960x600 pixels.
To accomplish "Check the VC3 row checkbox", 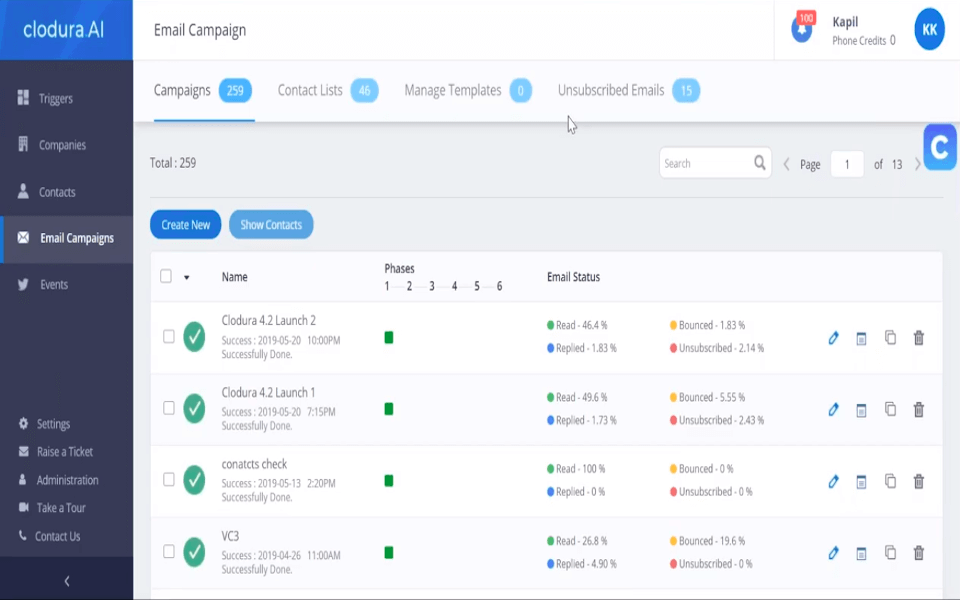I will (x=168, y=552).
